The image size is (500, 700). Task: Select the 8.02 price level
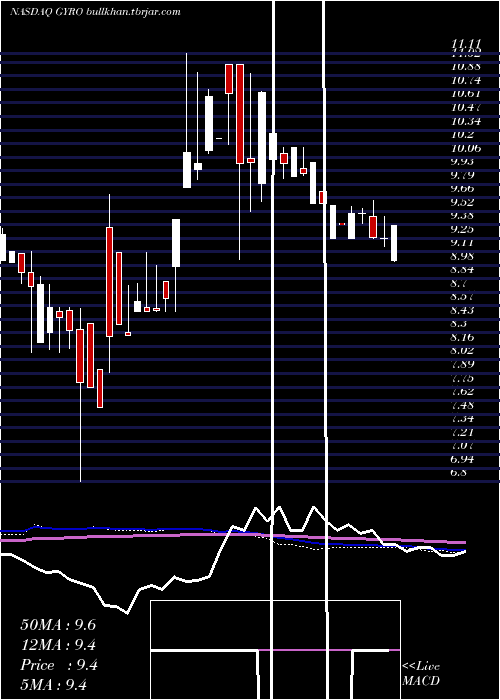[462, 351]
